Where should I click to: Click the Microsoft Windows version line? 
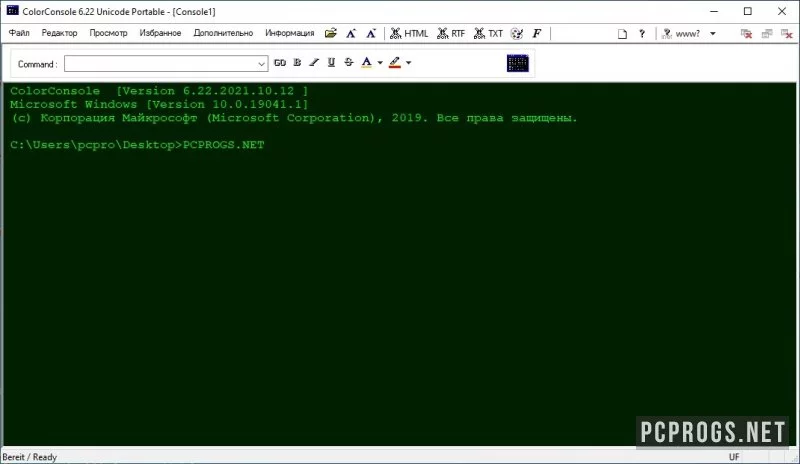pos(159,104)
